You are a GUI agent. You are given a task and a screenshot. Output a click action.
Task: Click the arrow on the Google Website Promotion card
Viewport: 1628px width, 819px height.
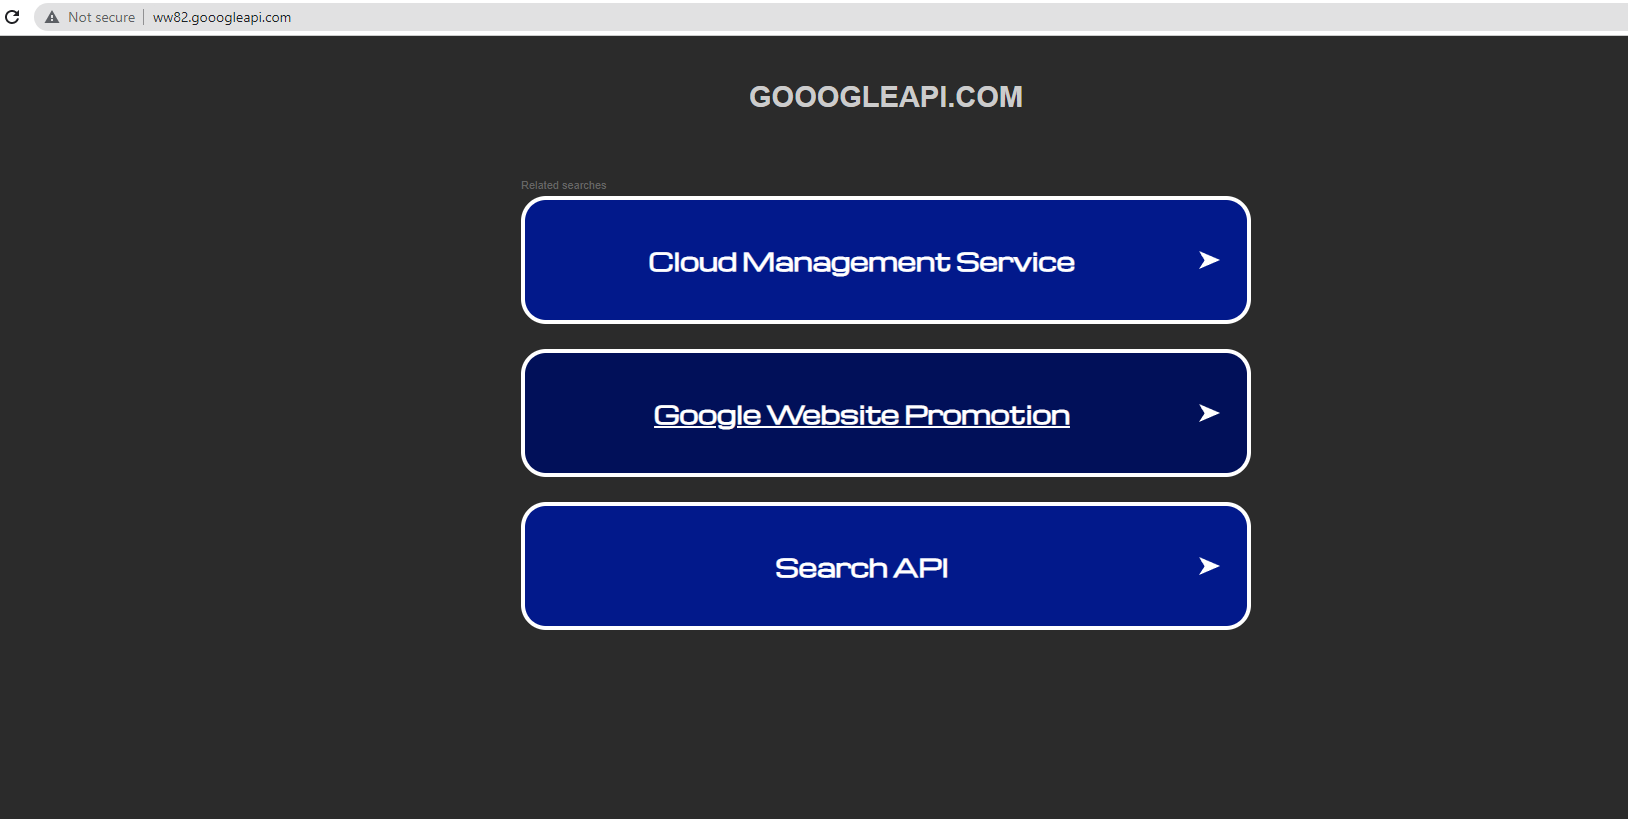tap(1208, 413)
